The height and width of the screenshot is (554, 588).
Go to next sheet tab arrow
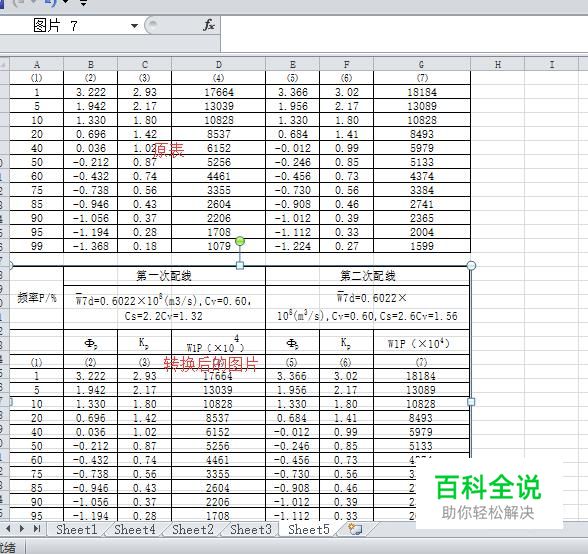click(x=22, y=529)
